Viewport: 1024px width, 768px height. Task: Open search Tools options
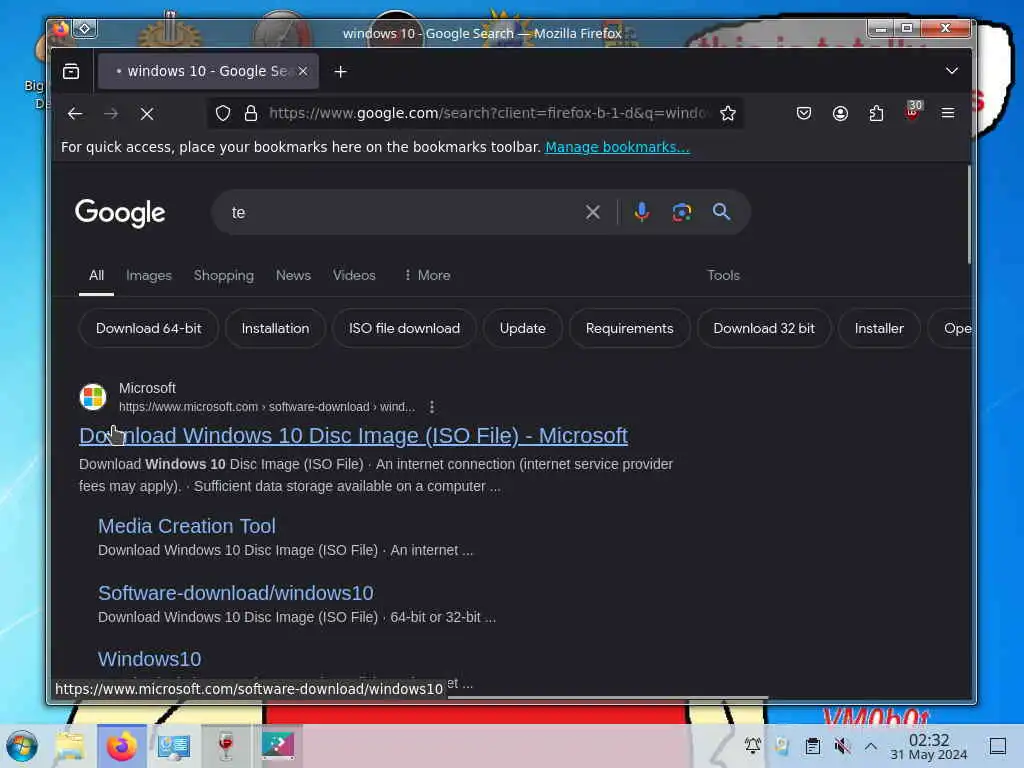coord(724,276)
